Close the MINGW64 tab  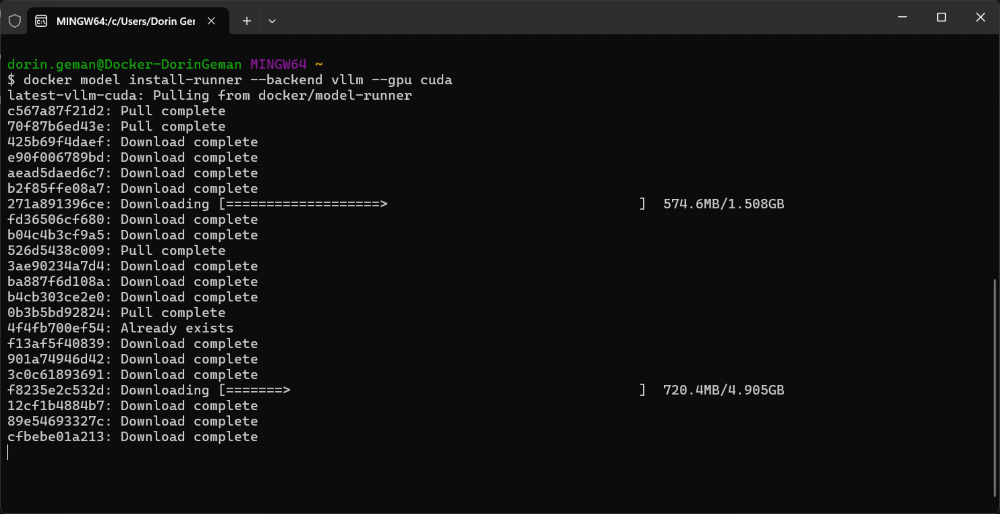click(x=212, y=19)
